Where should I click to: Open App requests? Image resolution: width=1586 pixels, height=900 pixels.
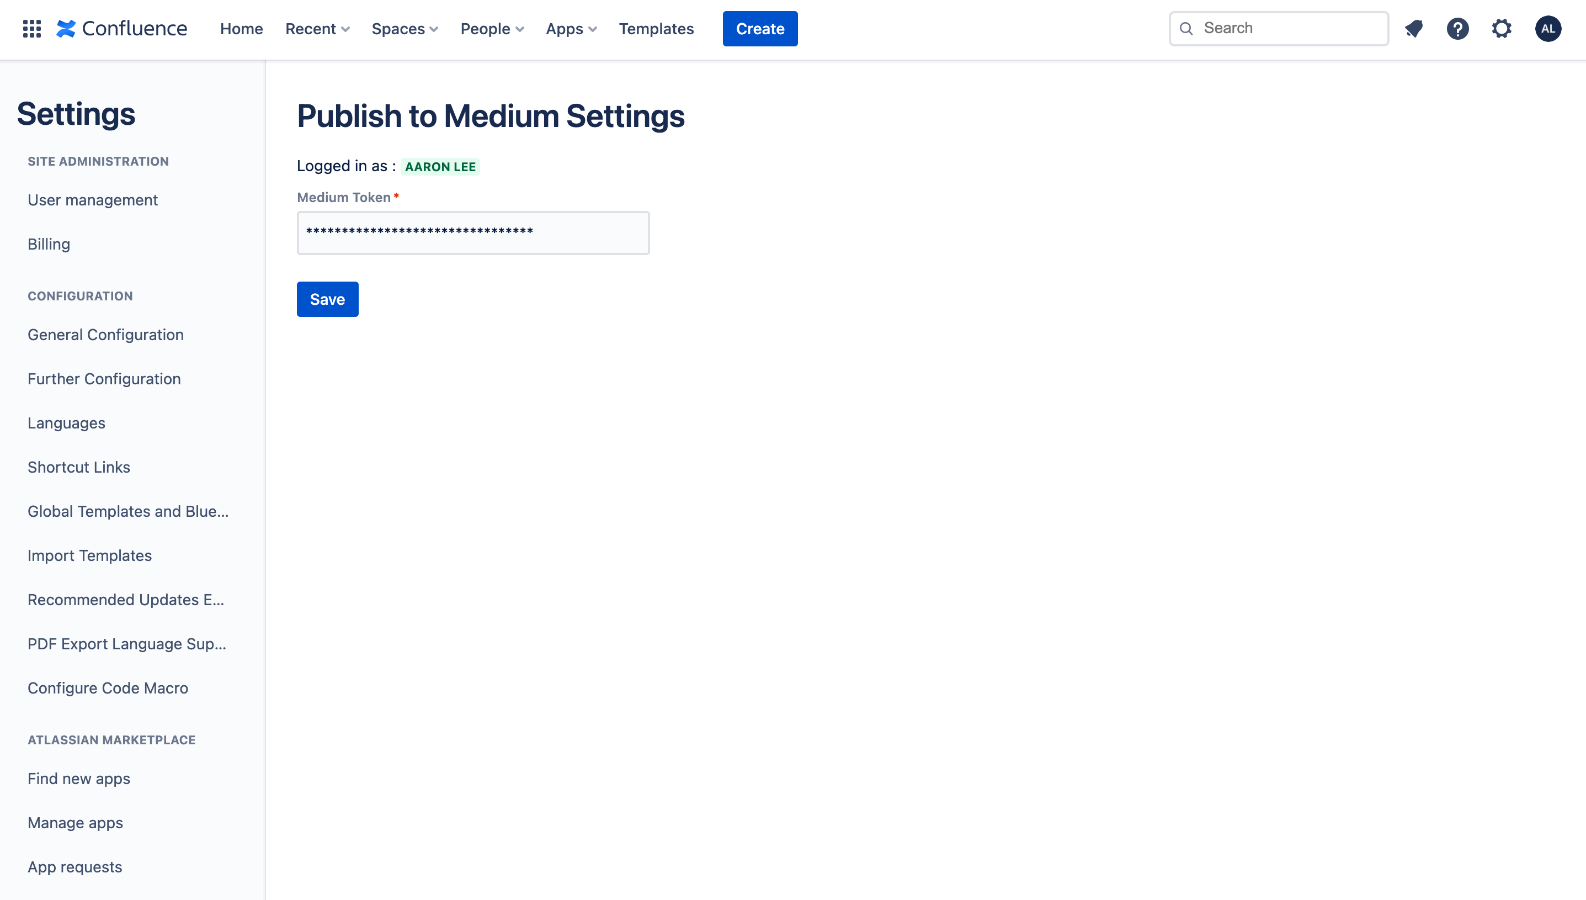click(75, 867)
